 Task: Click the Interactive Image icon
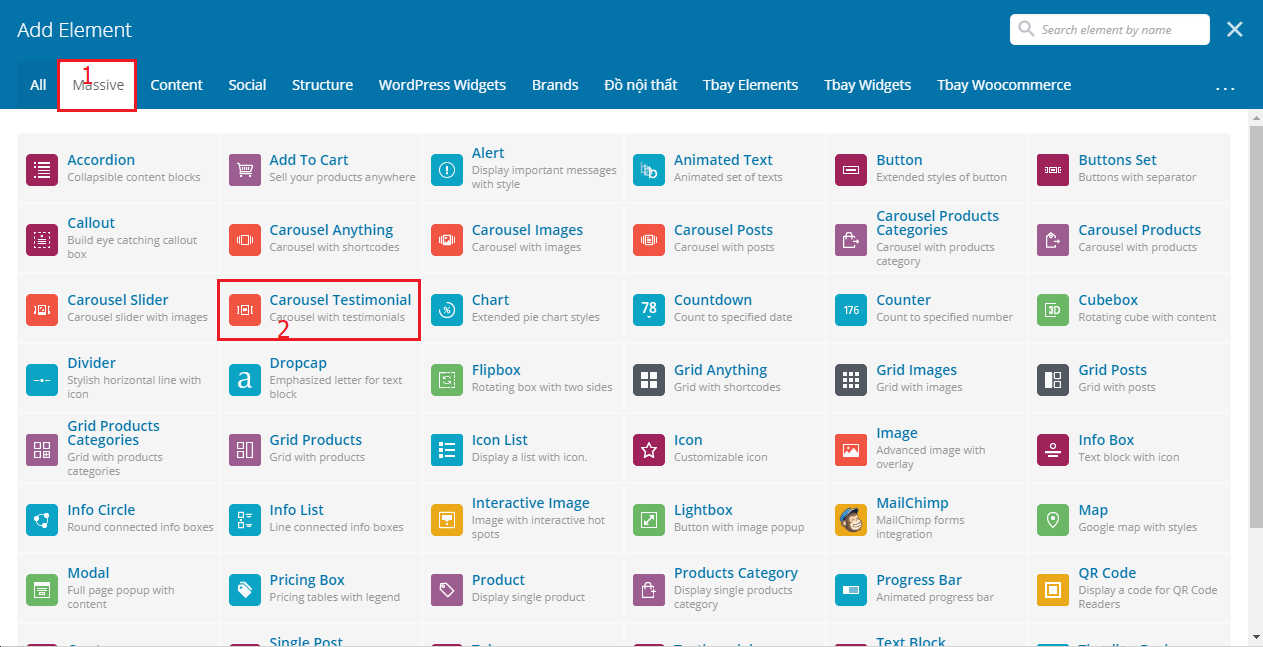(447, 520)
